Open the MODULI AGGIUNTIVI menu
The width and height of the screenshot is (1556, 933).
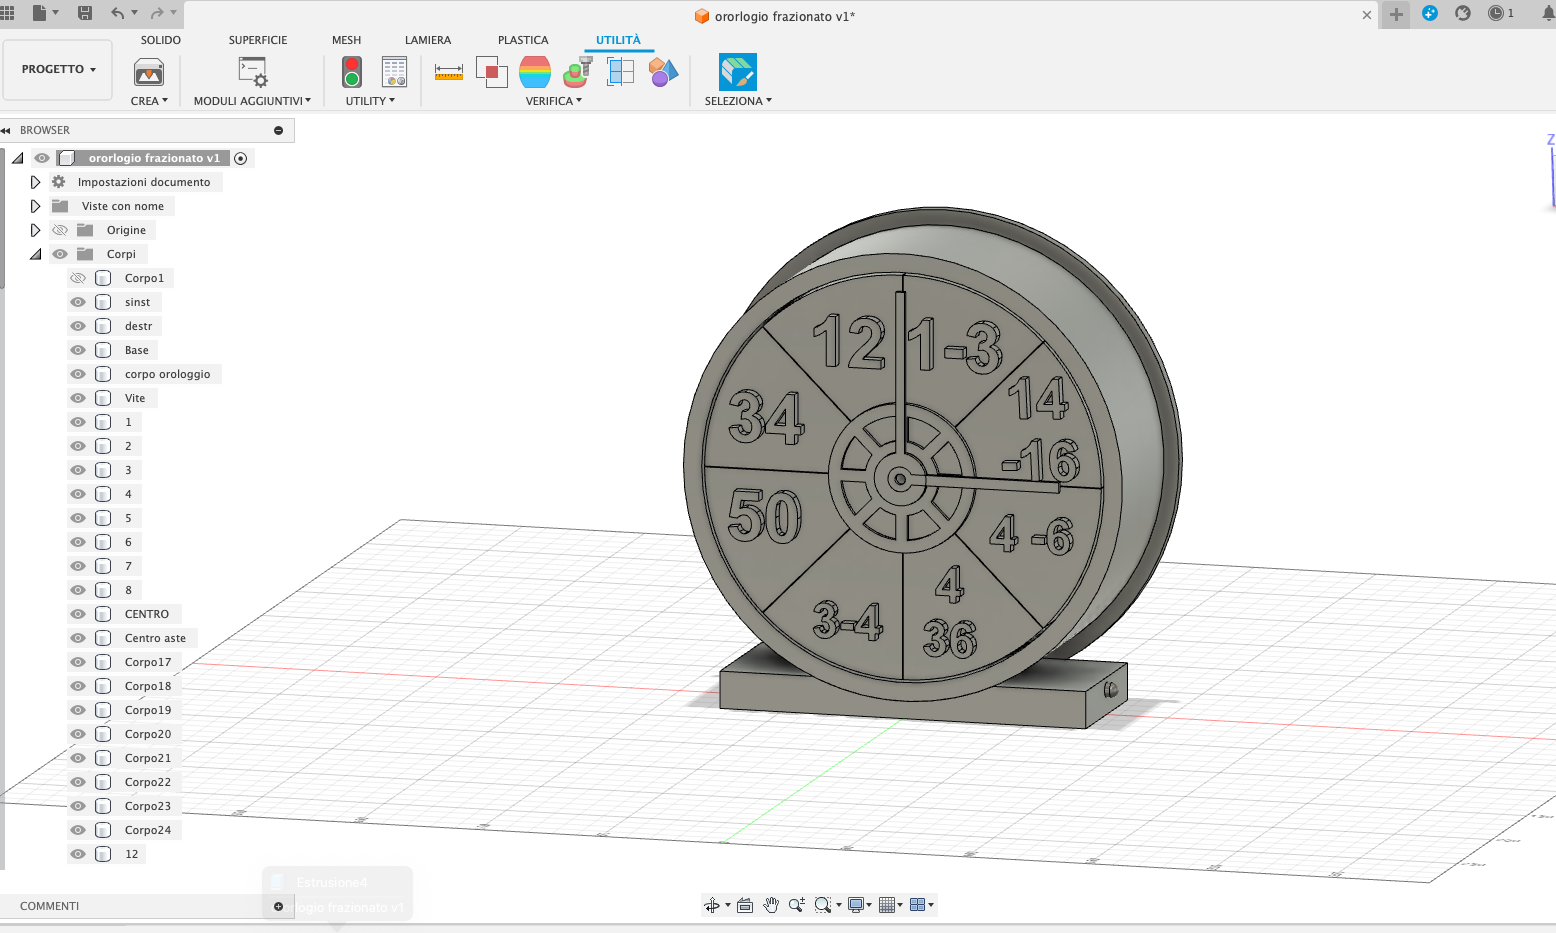pos(252,101)
